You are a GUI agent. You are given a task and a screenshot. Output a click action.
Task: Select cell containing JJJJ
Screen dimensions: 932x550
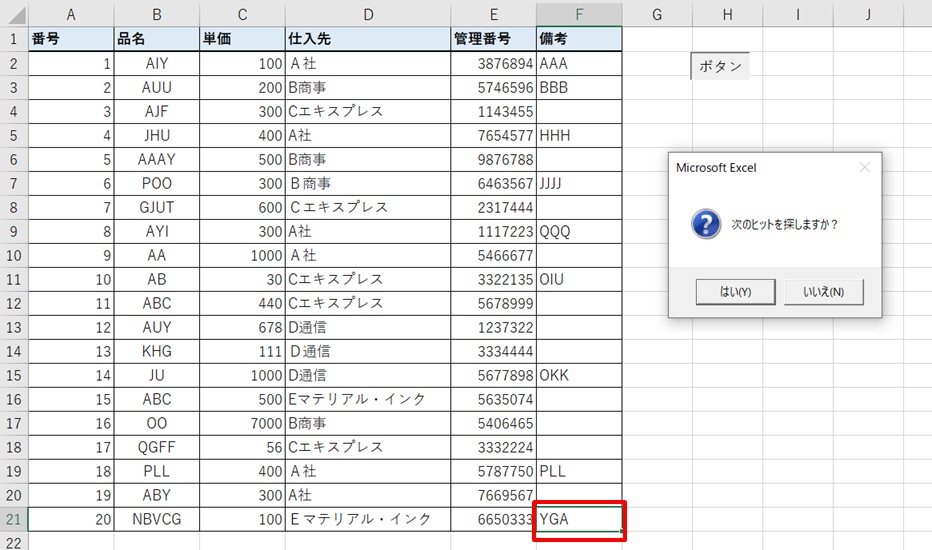click(579, 184)
